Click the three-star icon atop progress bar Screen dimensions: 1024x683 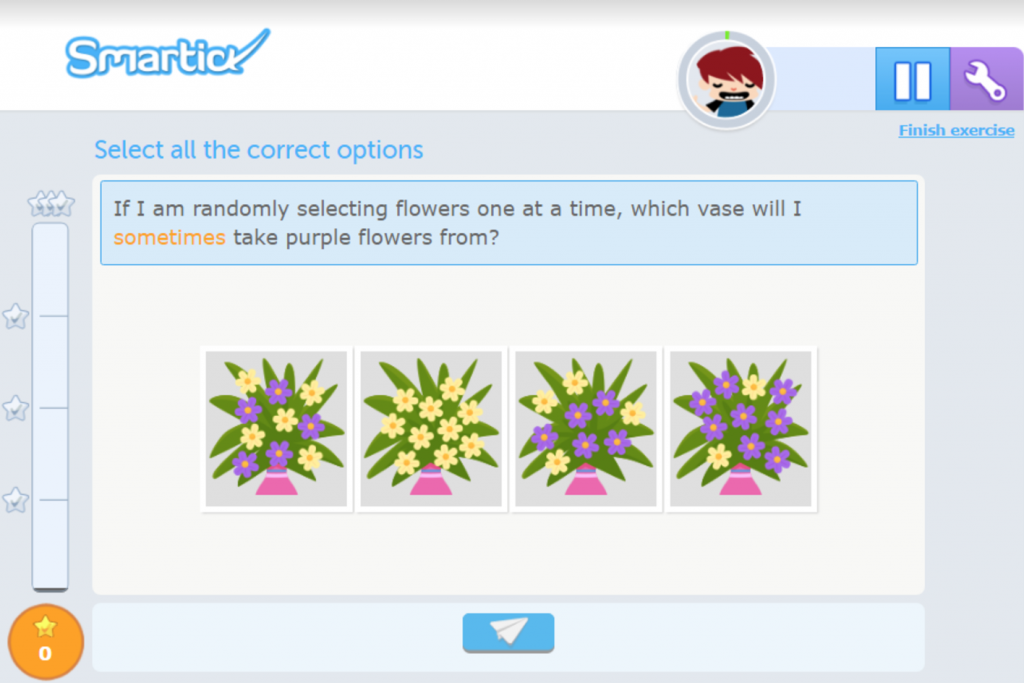pyautogui.click(x=50, y=204)
